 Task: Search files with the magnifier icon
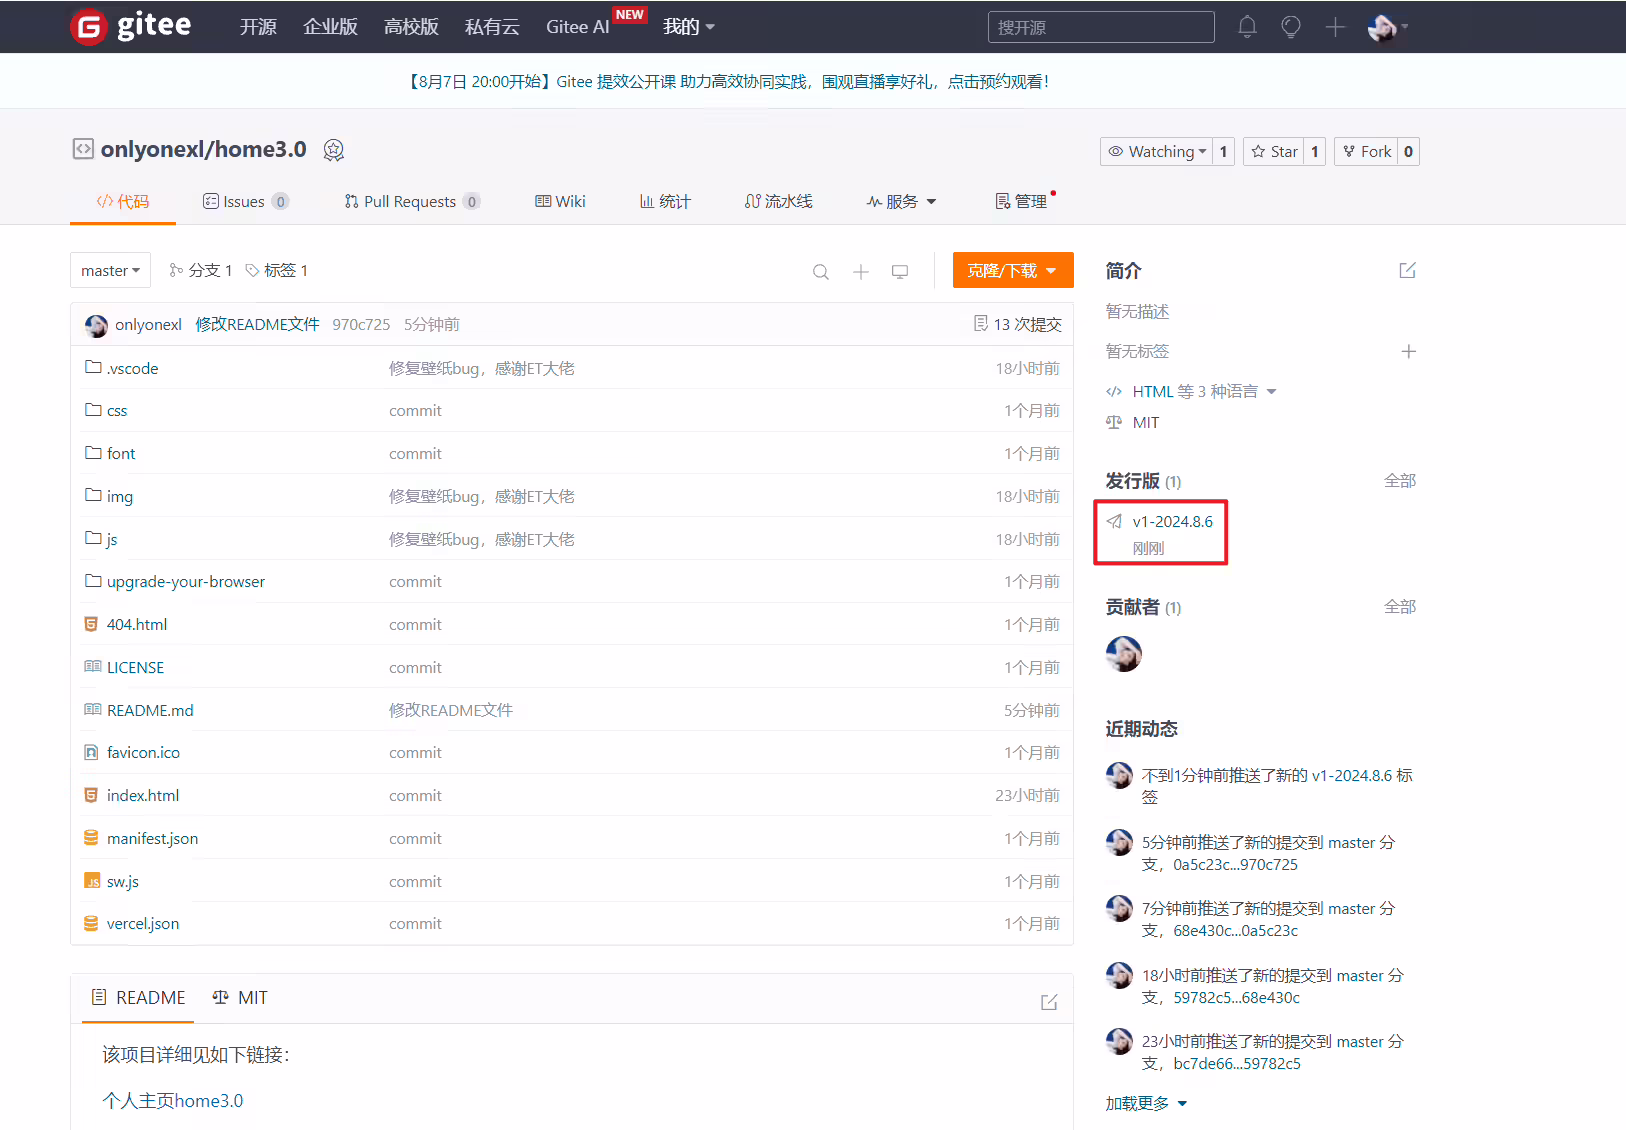(x=820, y=271)
